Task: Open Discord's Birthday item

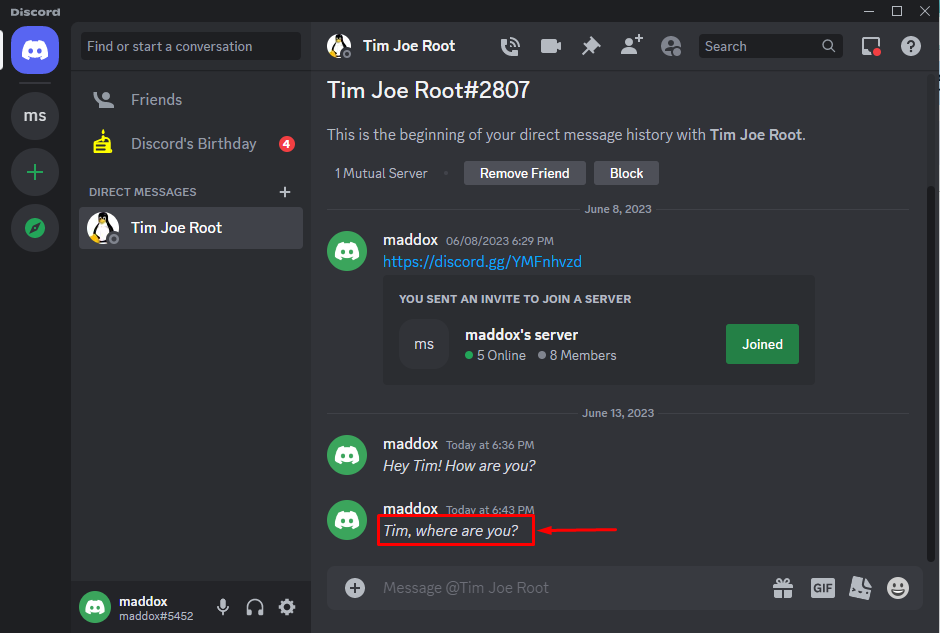Action: tap(193, 144)
